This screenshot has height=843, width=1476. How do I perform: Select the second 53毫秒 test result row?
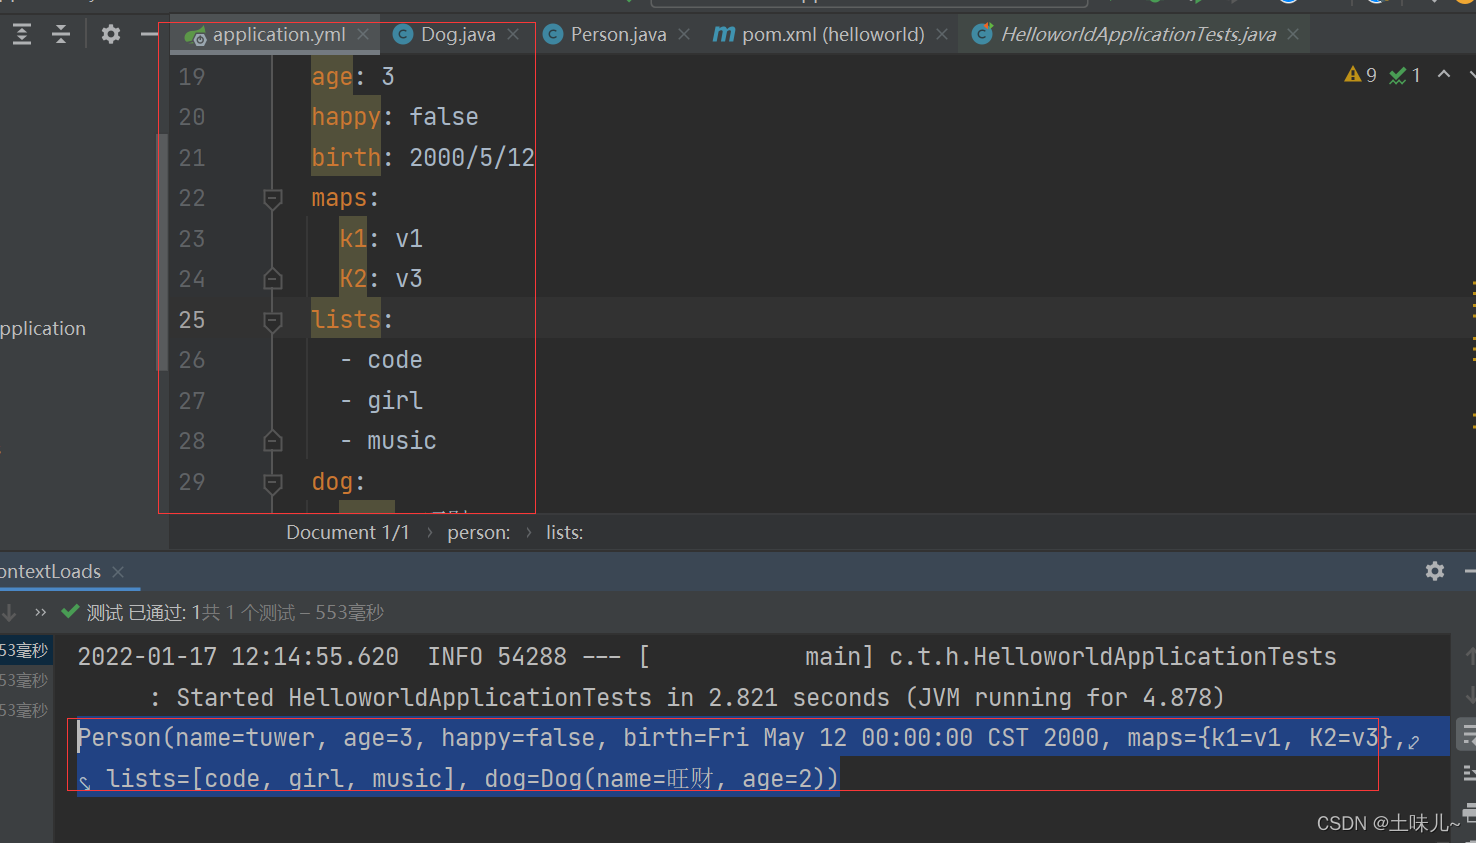click(25, 681)
